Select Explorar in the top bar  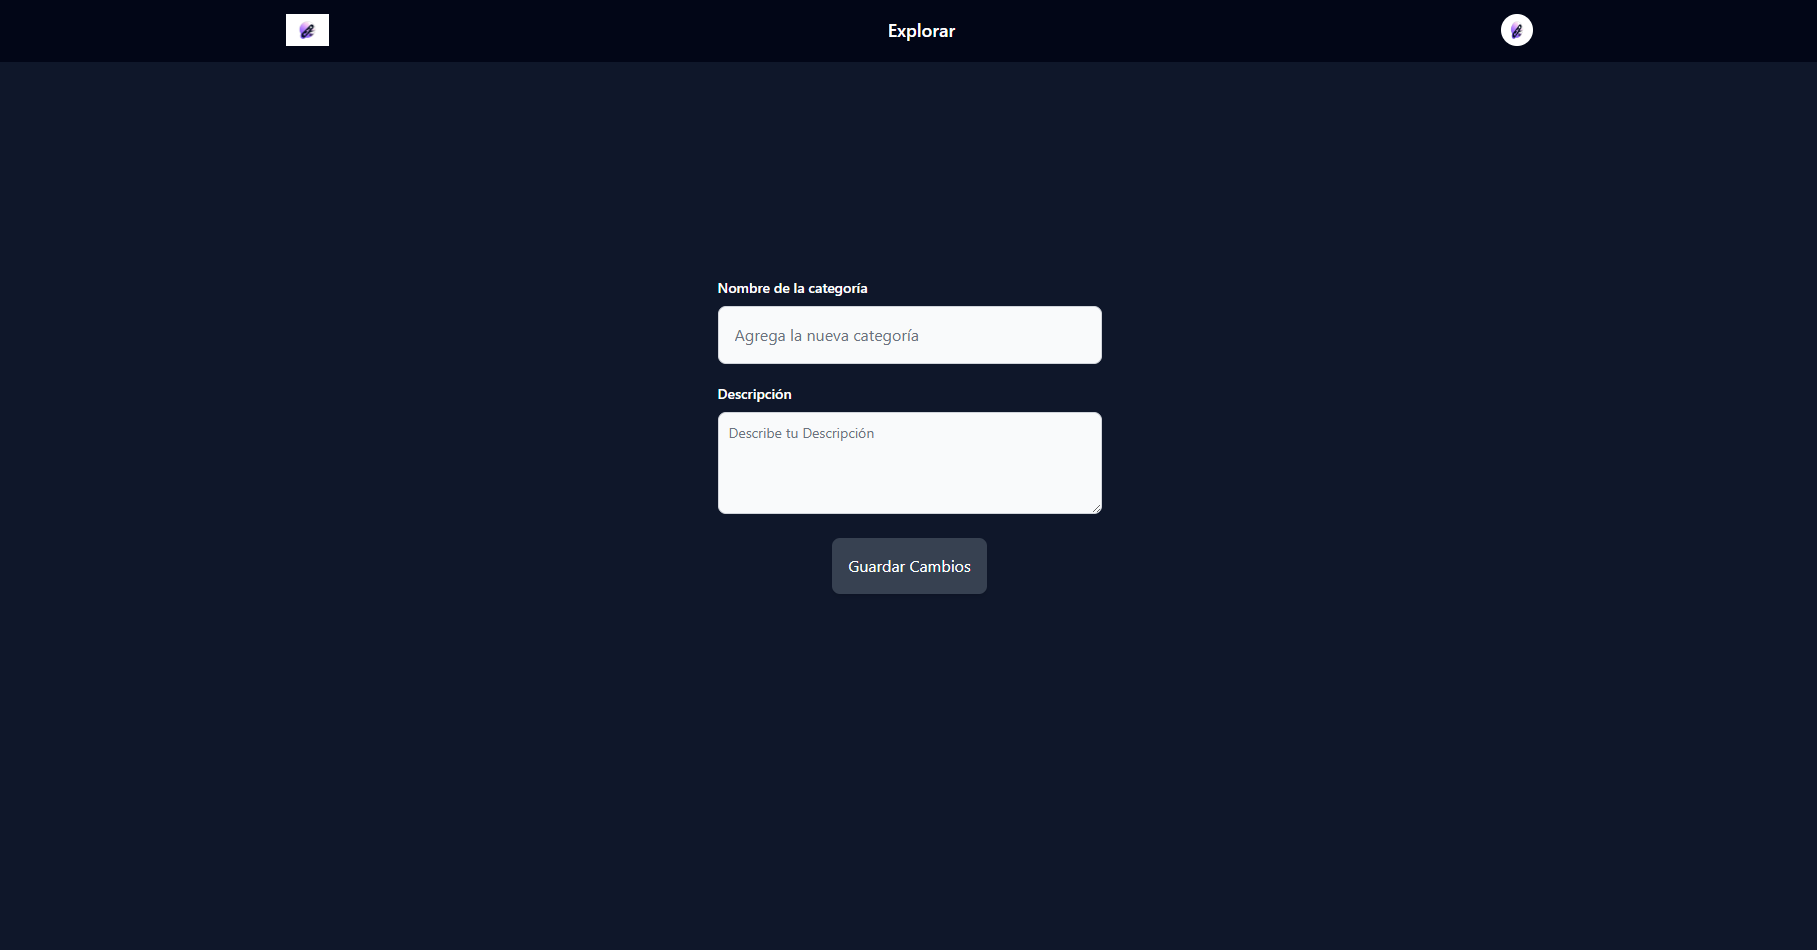coord(921,31)
